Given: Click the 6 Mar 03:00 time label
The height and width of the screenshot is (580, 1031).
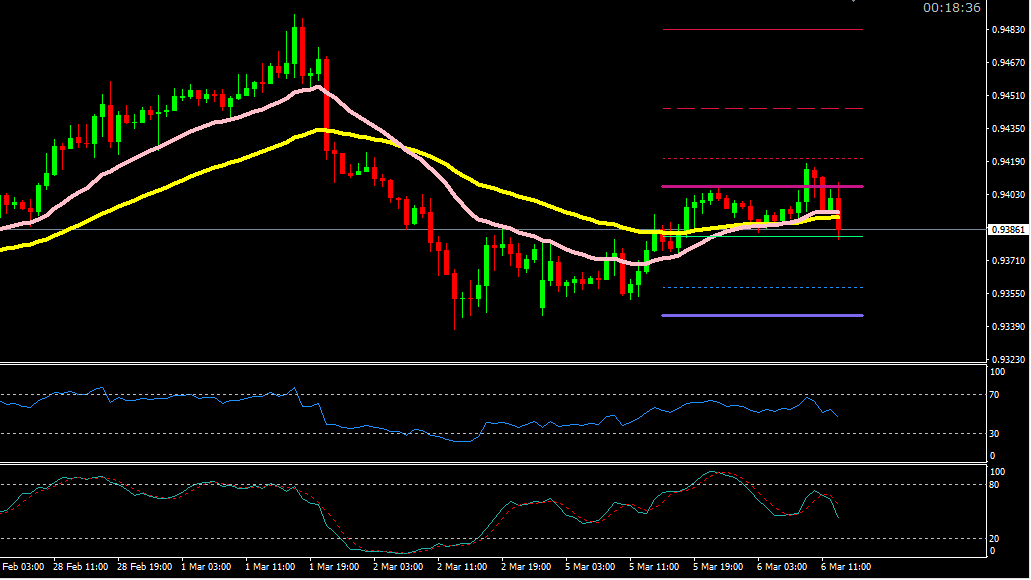Looking at the screenshot, I should pyautogui.click(x=782, y=567).
